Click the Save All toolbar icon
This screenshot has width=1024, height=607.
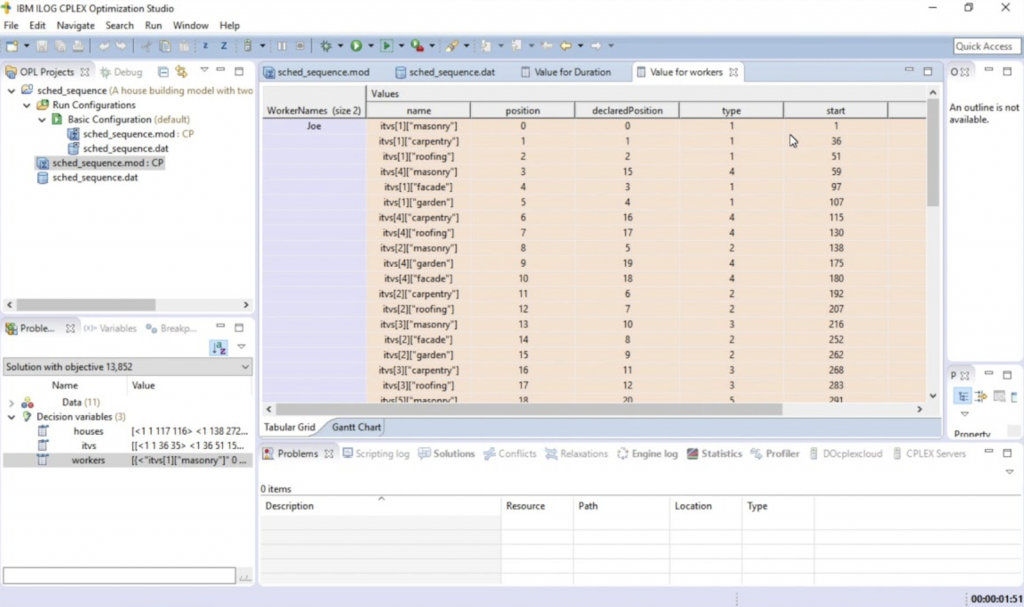point(60,46)
